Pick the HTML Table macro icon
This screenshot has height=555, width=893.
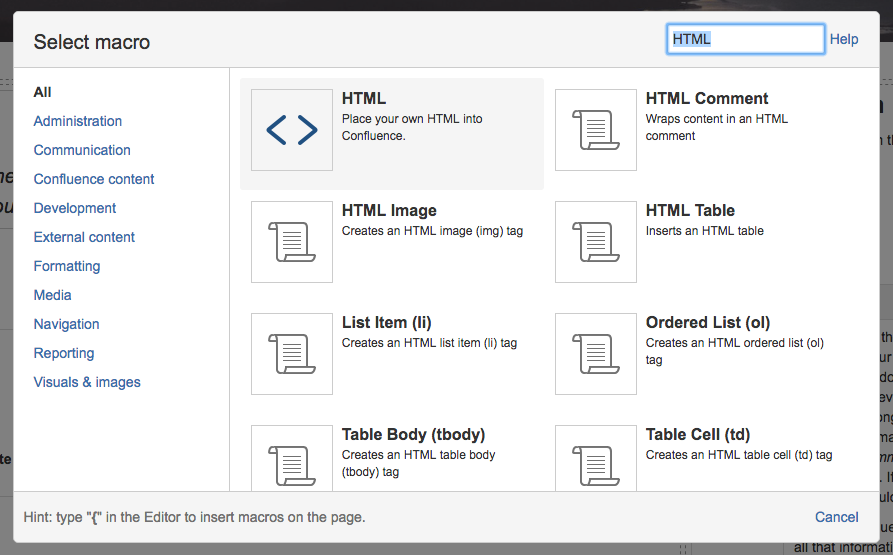click(x=596, y=242)
